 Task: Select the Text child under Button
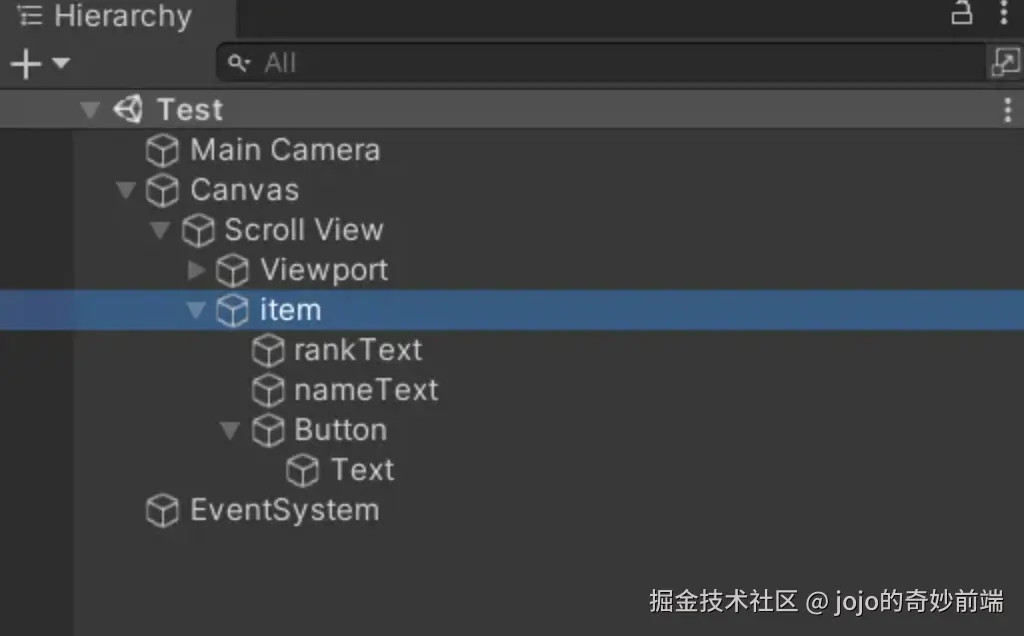click(362, 470)
